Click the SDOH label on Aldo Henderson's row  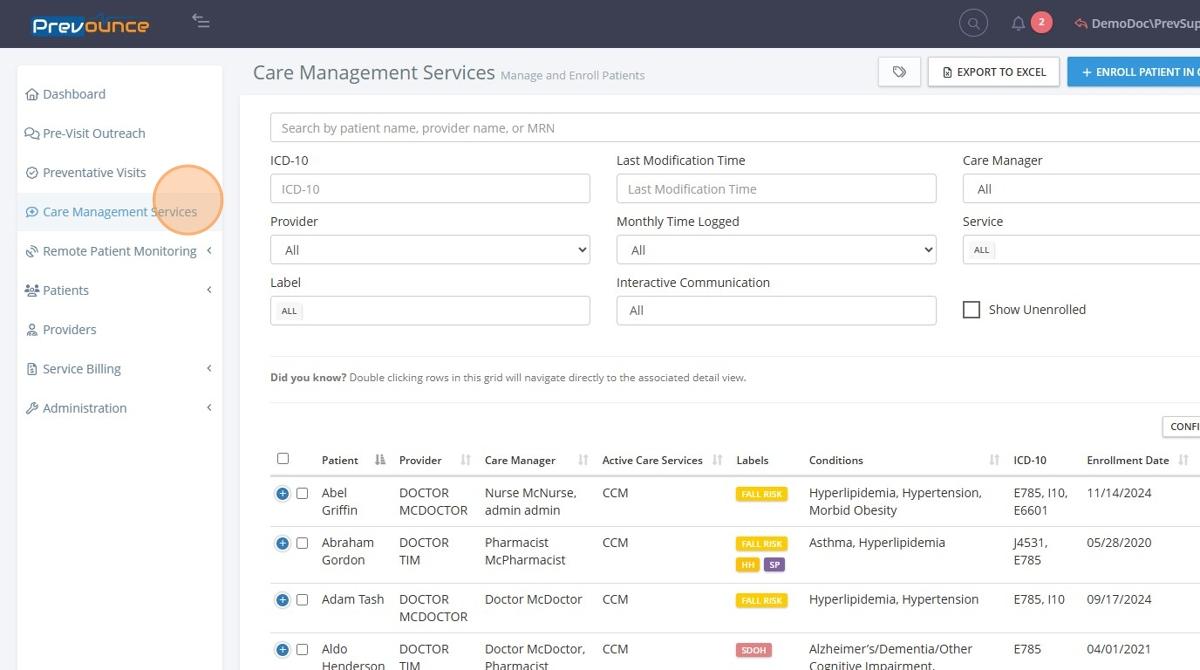[x=754, y=650]
